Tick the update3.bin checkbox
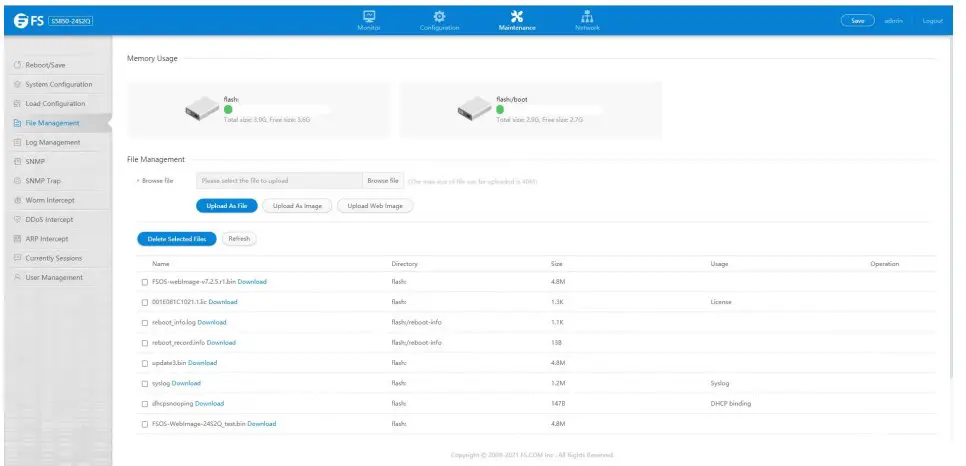This screenshot has height=466, width=966. click(145, 363)
